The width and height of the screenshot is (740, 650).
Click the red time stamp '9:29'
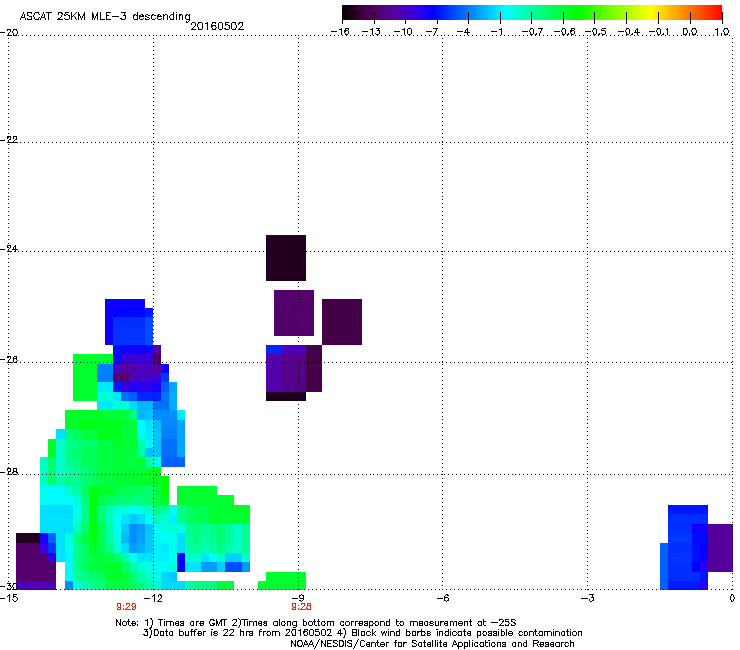pos(126,607)
